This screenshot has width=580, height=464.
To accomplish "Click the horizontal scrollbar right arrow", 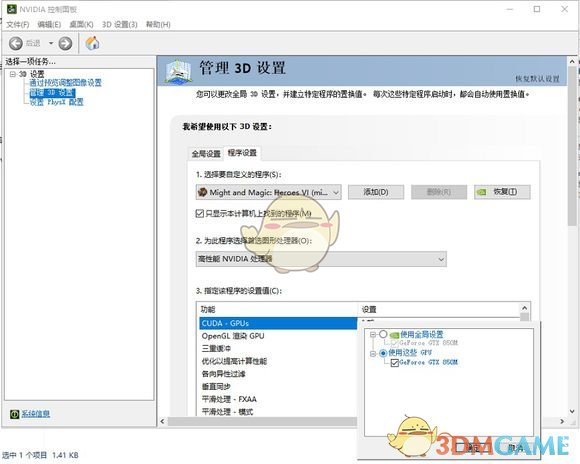I will 562,421.
